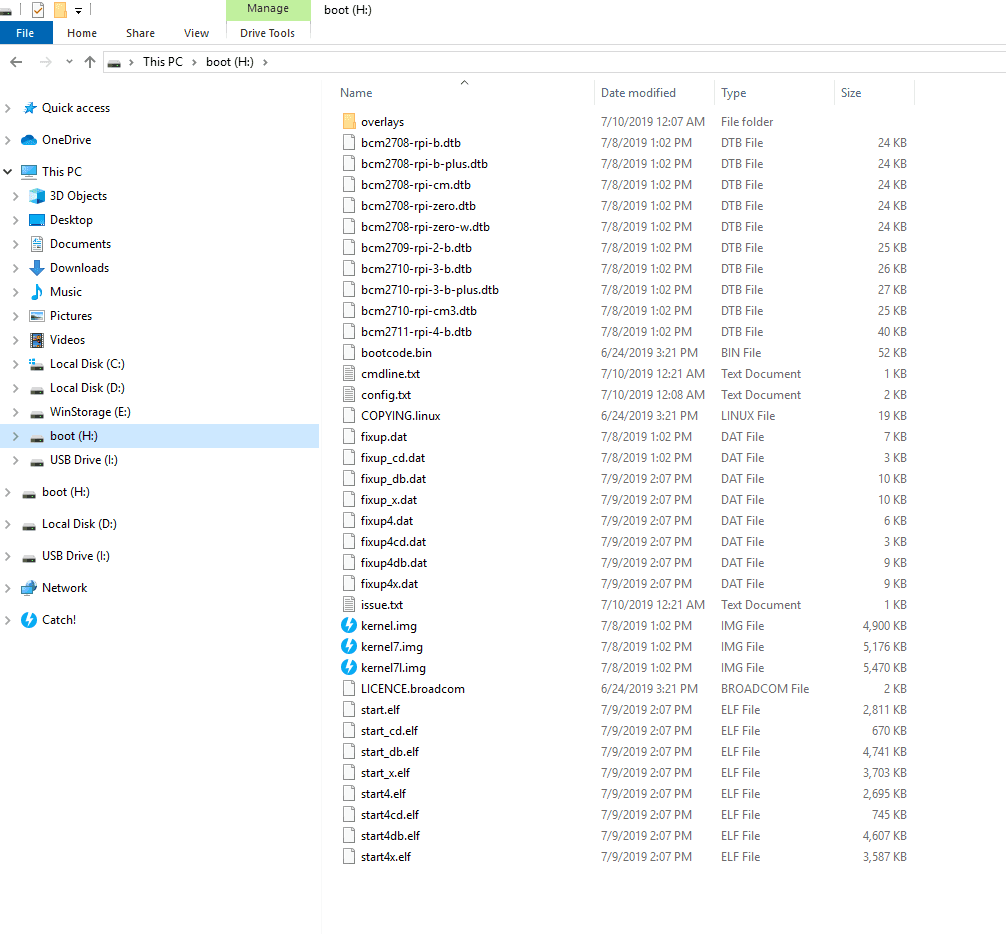Switch to the Share ribbon tab
1006x934 pixels.
coord(140,33)
